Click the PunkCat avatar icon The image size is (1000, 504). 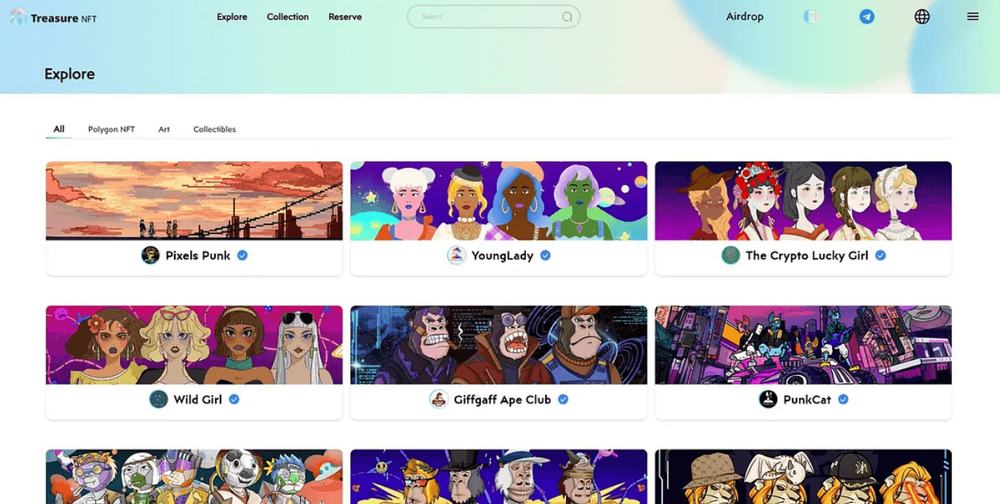pyautogui.click(x=768, y=399)
